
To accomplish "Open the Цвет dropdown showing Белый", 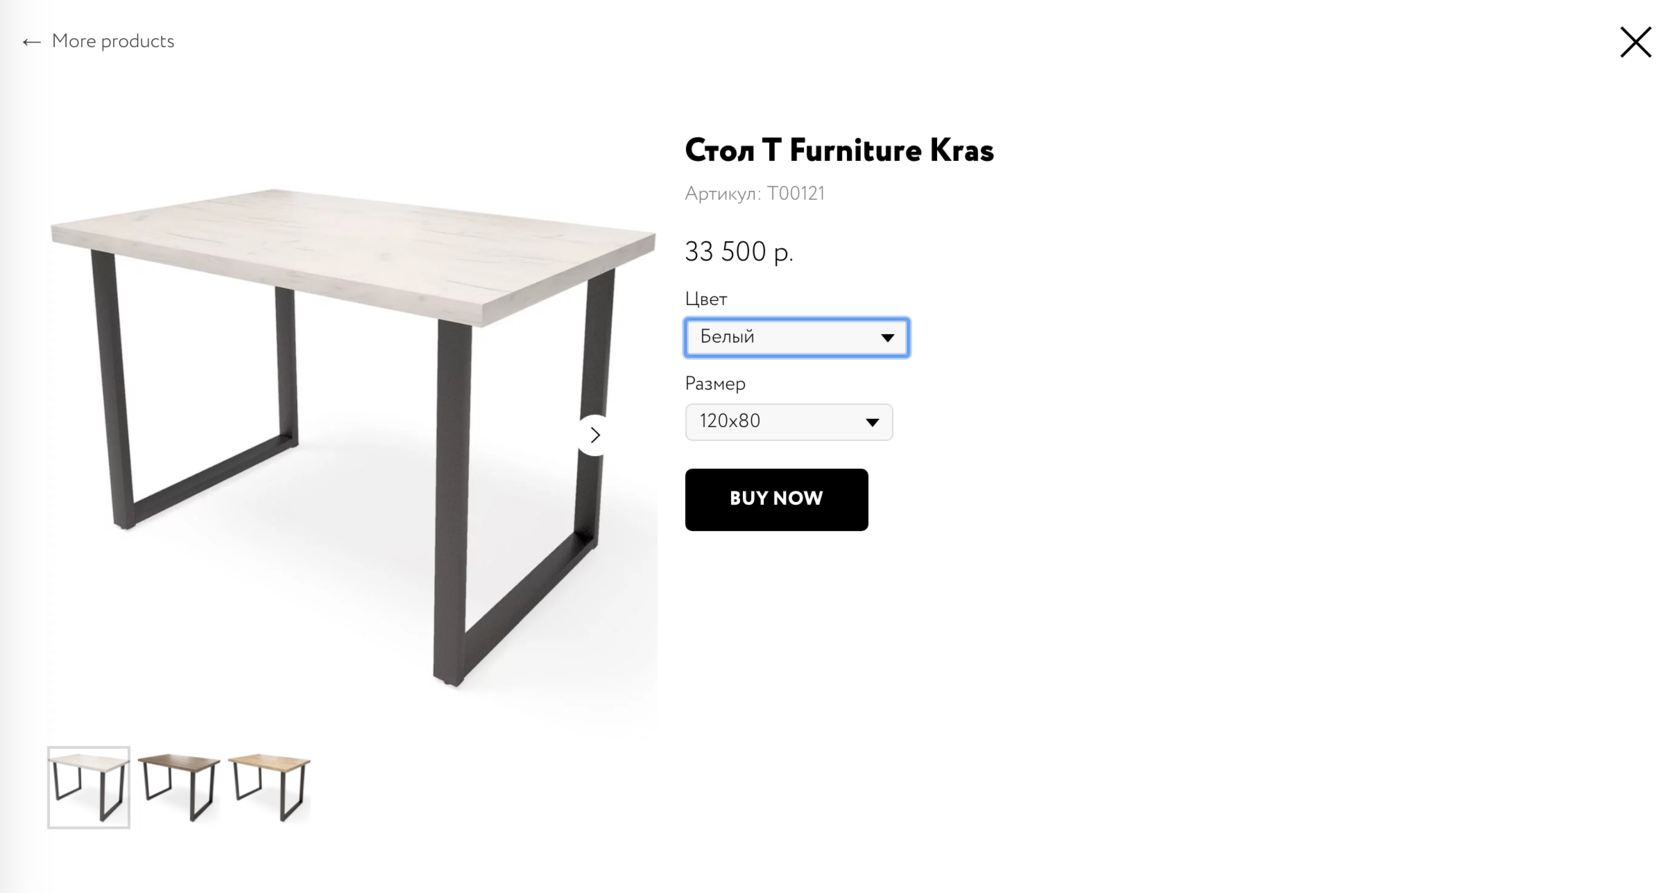I will (796, 337).
